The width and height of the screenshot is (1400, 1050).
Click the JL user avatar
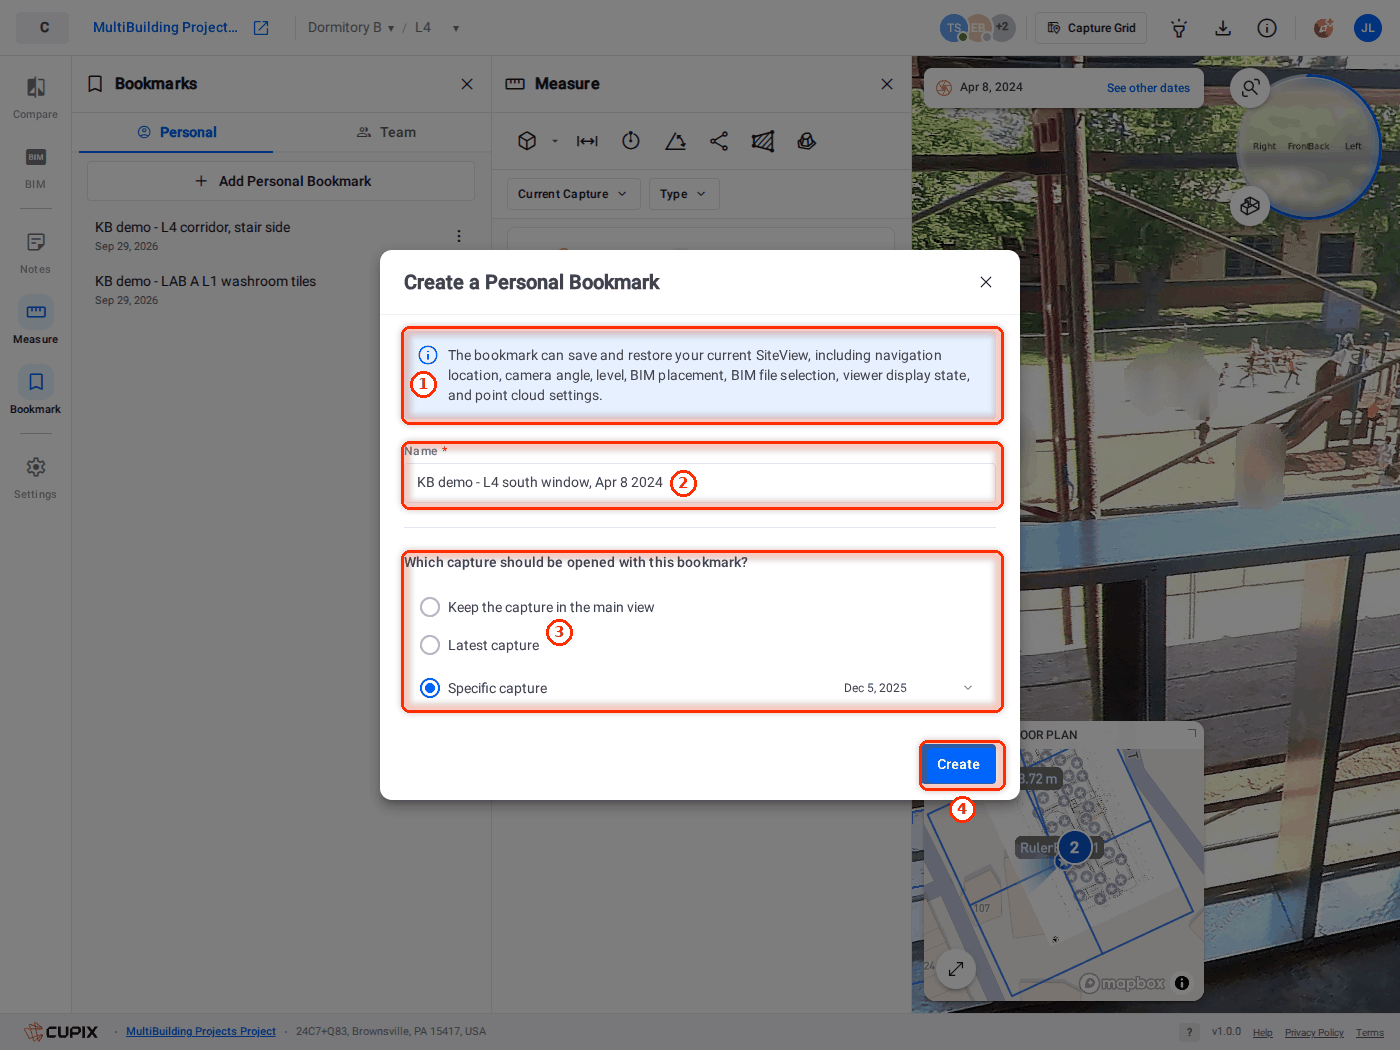pos(1368,28)
